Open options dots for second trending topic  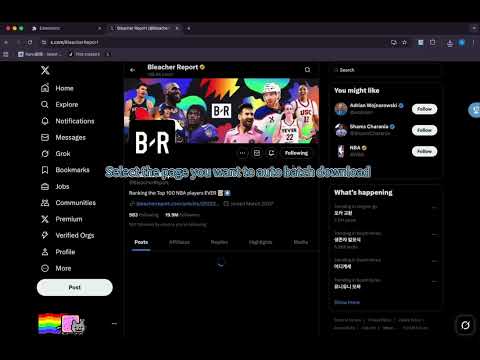click(434, 234)
